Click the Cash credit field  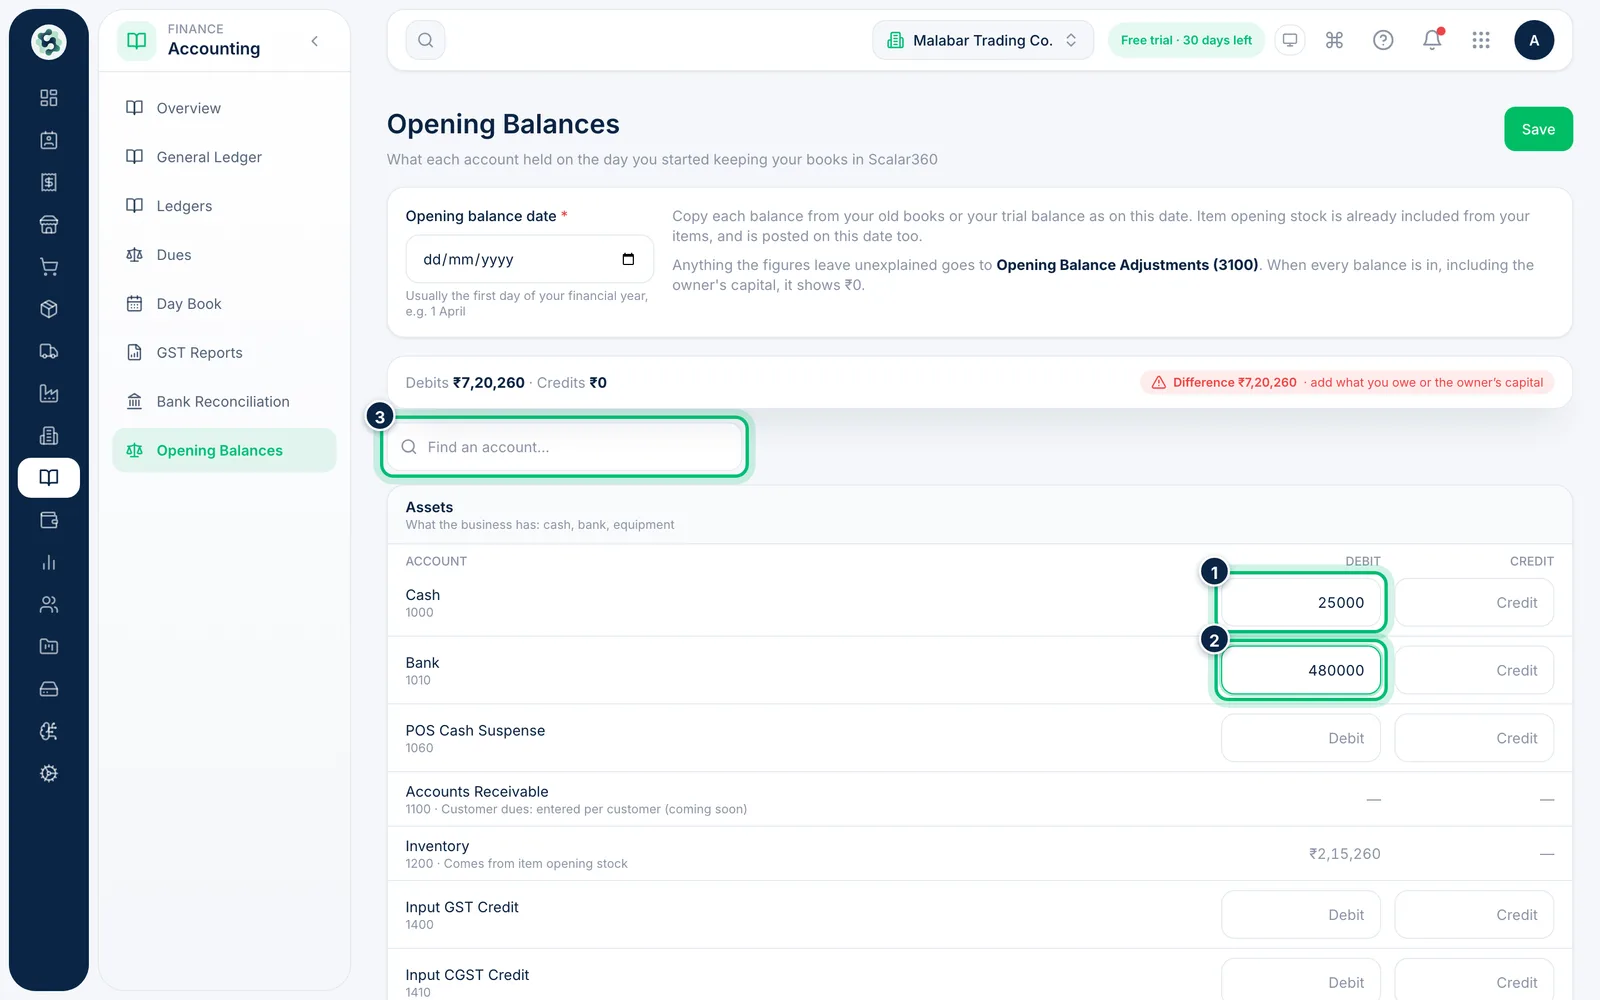pyautogui.click(x=1474, y=602)
